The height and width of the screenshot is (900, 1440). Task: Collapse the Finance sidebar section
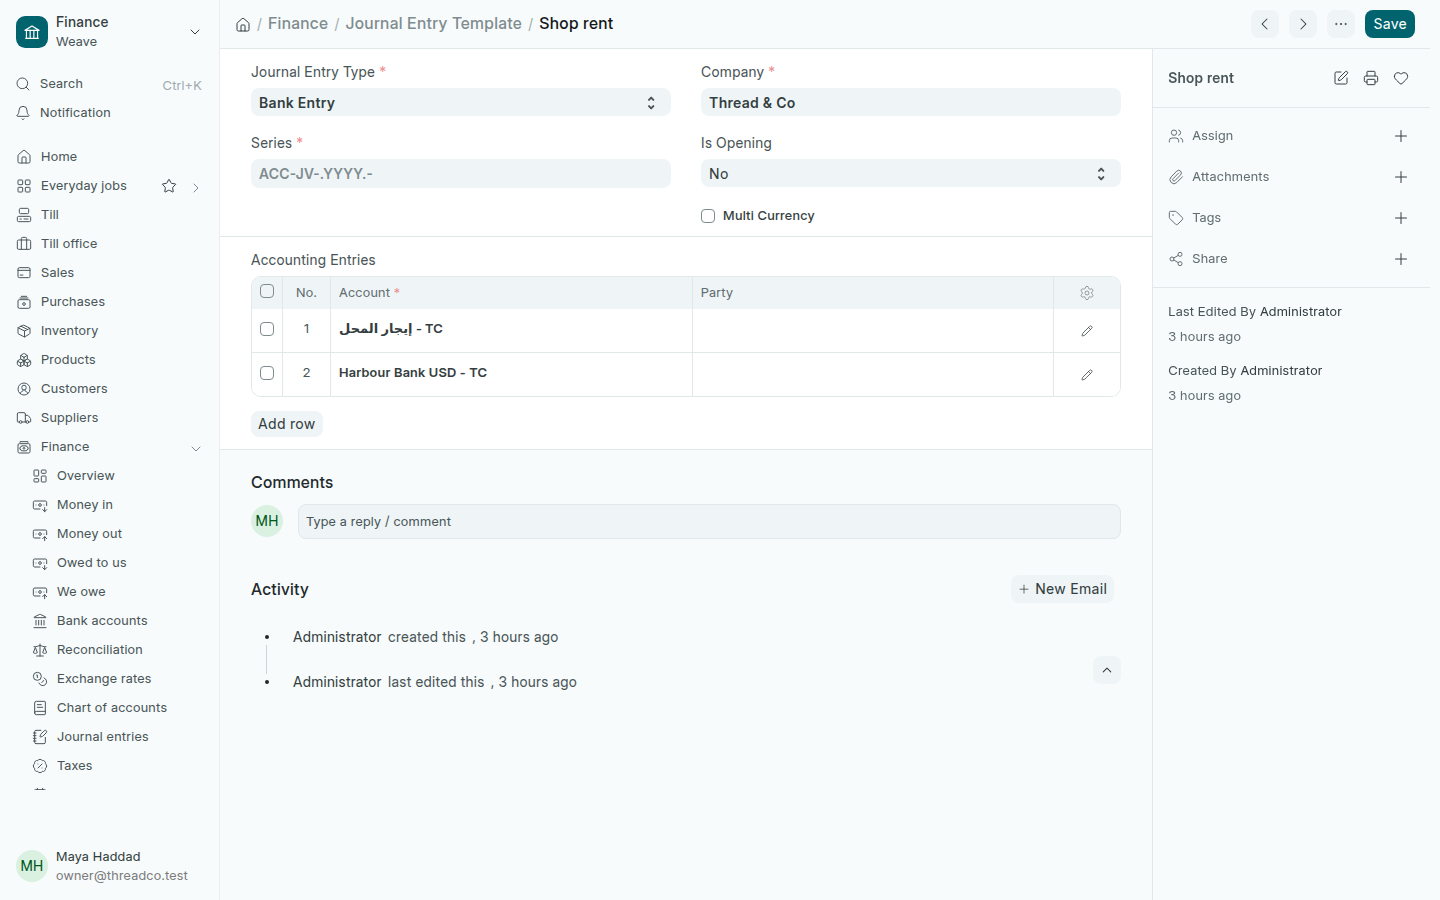coord(196,448)
